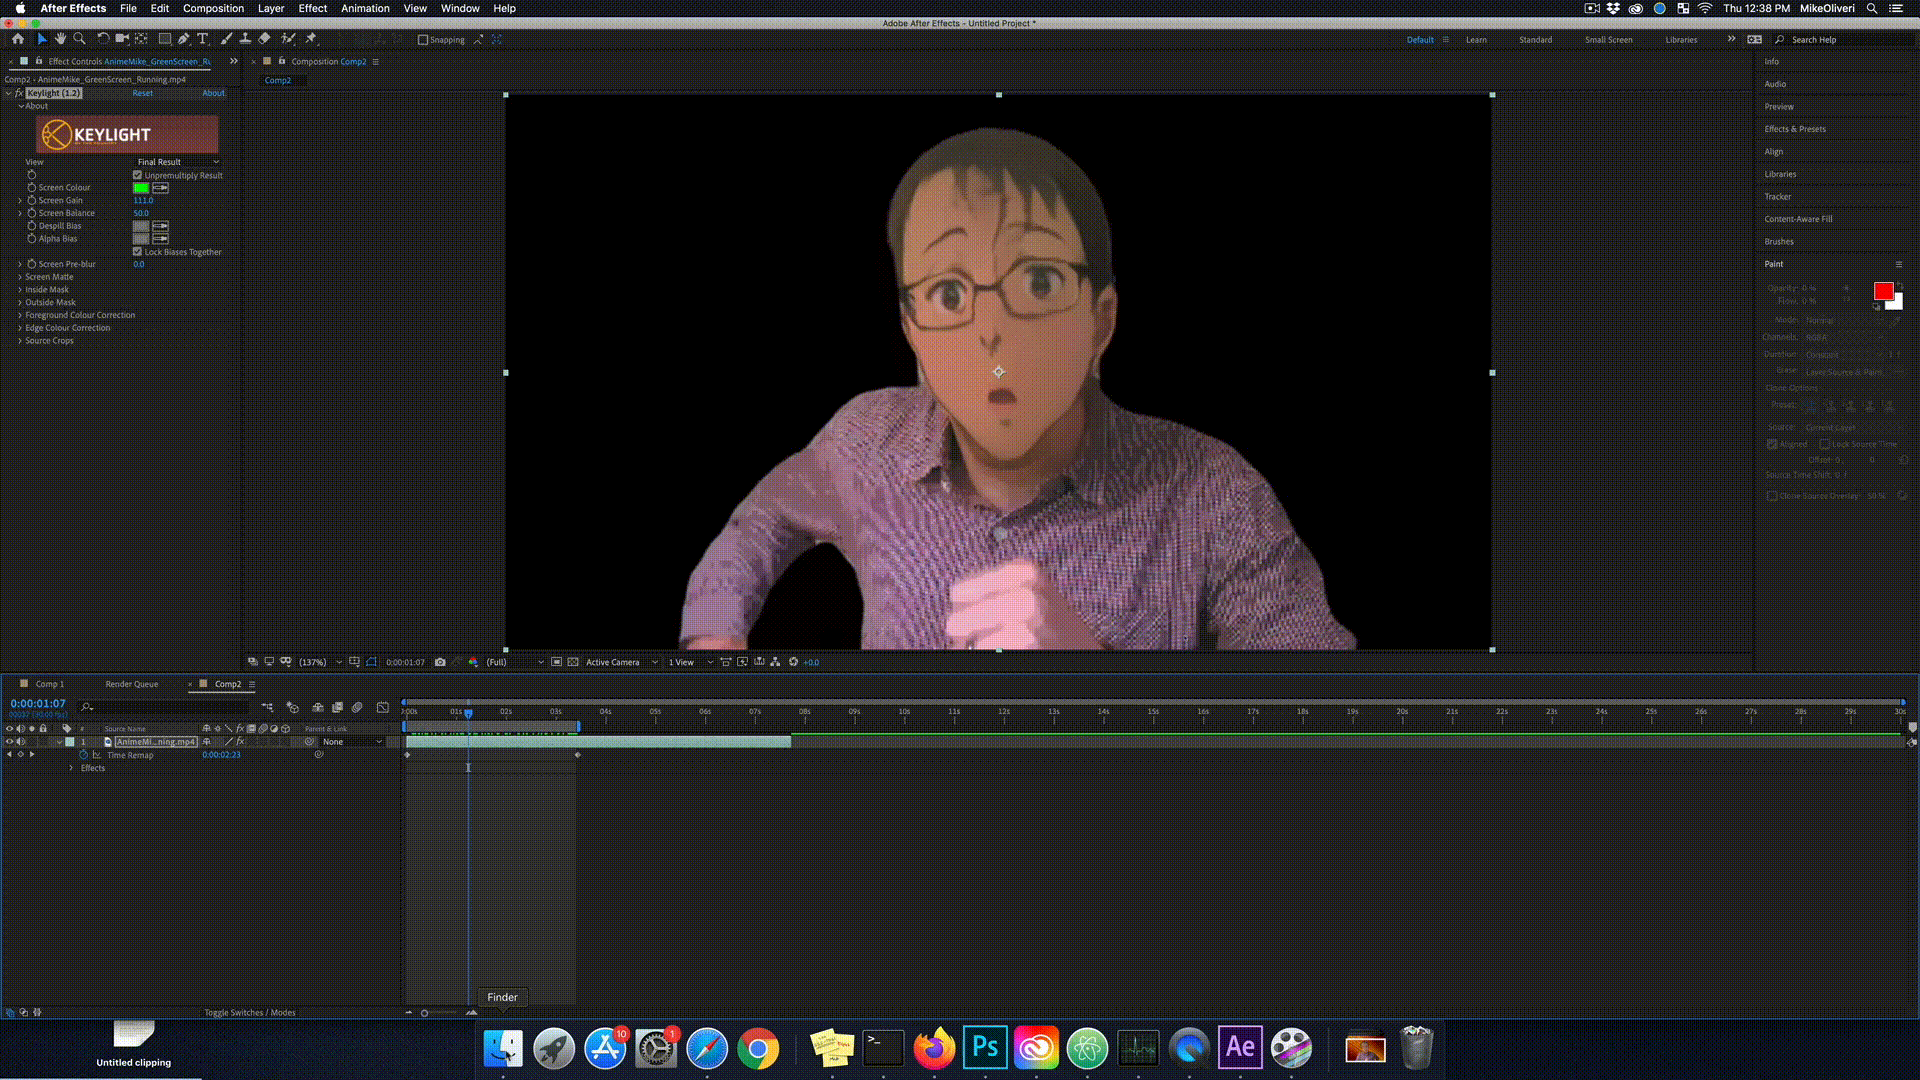Select the Horizontal Type tool
The image size is (1920, 1080).
[203, 39]
